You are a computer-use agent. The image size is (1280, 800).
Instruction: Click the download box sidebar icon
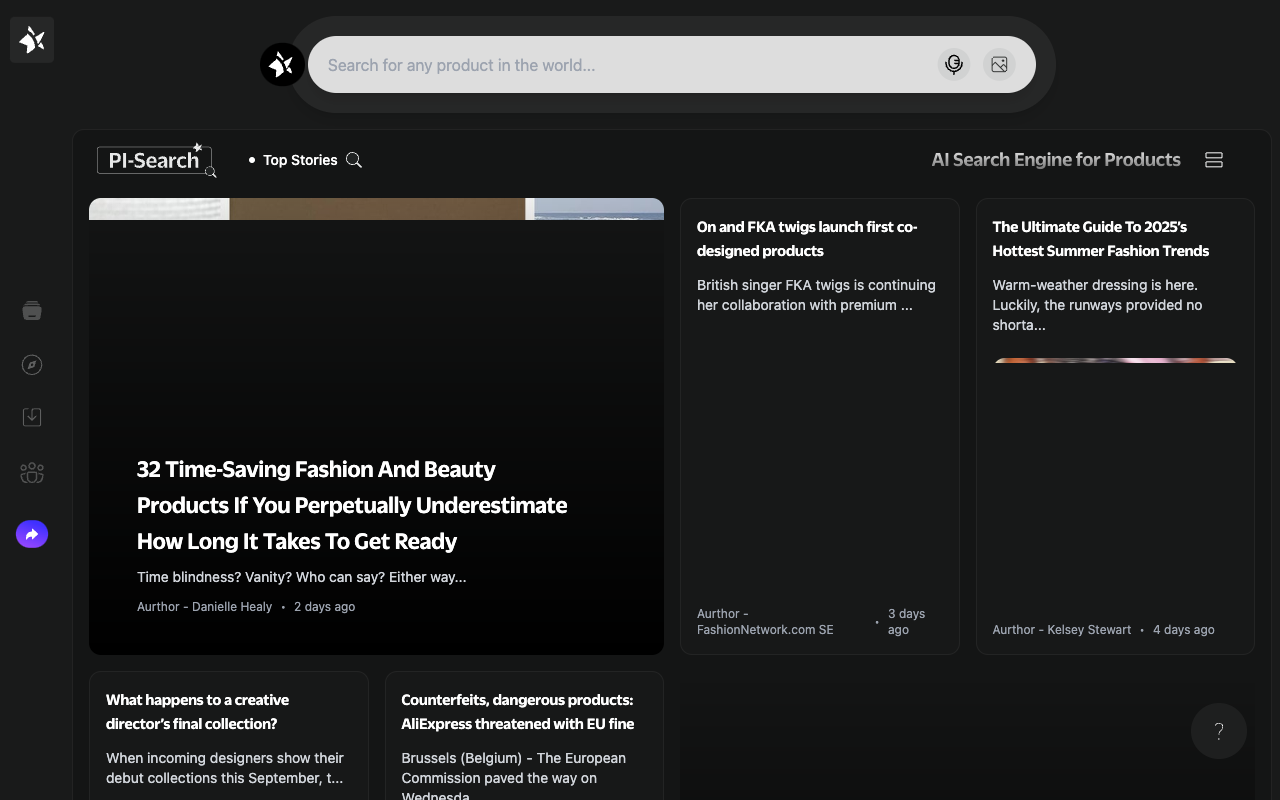[32, 417]
